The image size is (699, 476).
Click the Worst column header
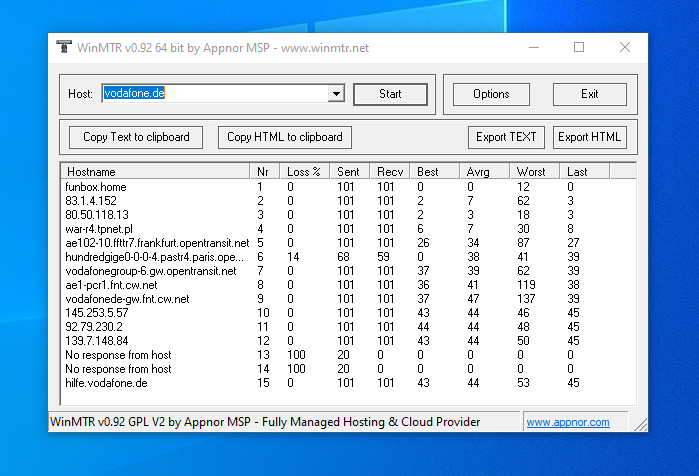(535, 172)
